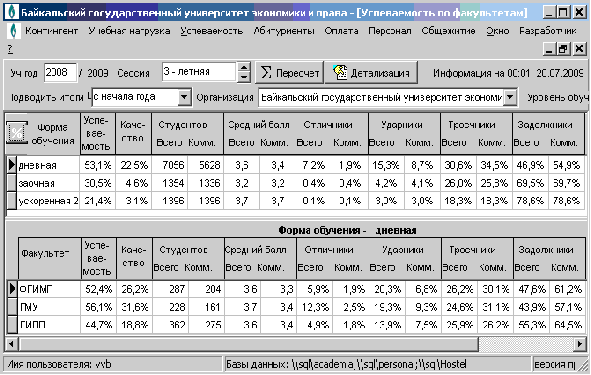Viewport: 591px width, 375px height.
Task: Open the Успеваемость menu
Action: [x=211, y=31]
